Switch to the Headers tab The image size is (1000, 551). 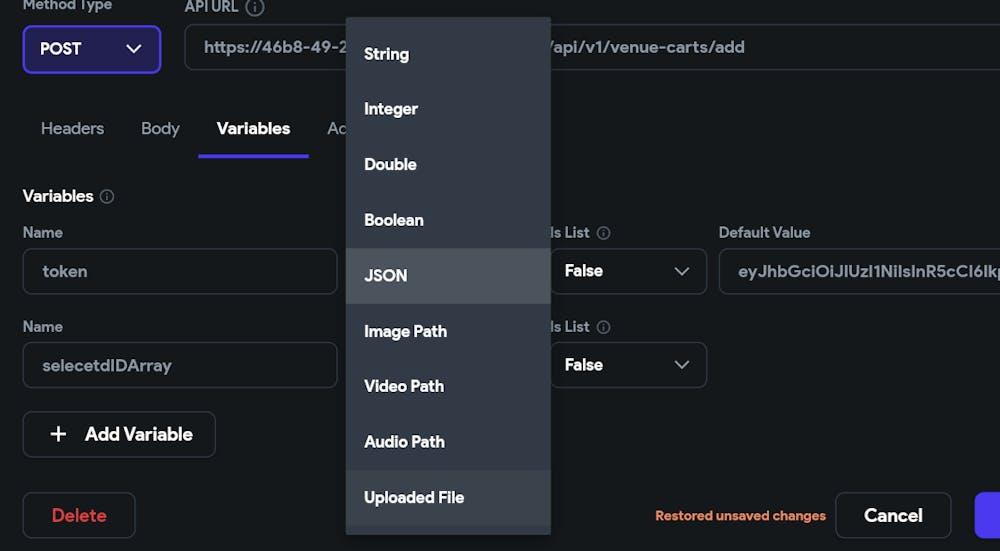pos(73,129)
